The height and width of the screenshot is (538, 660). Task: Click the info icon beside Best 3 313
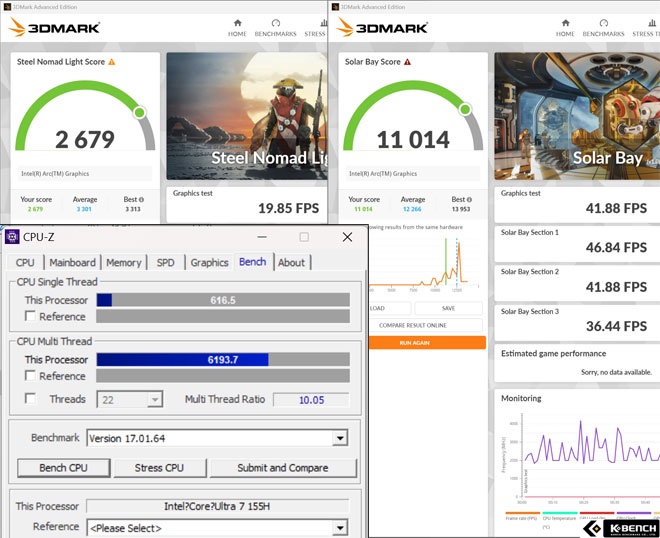(141, 200)
